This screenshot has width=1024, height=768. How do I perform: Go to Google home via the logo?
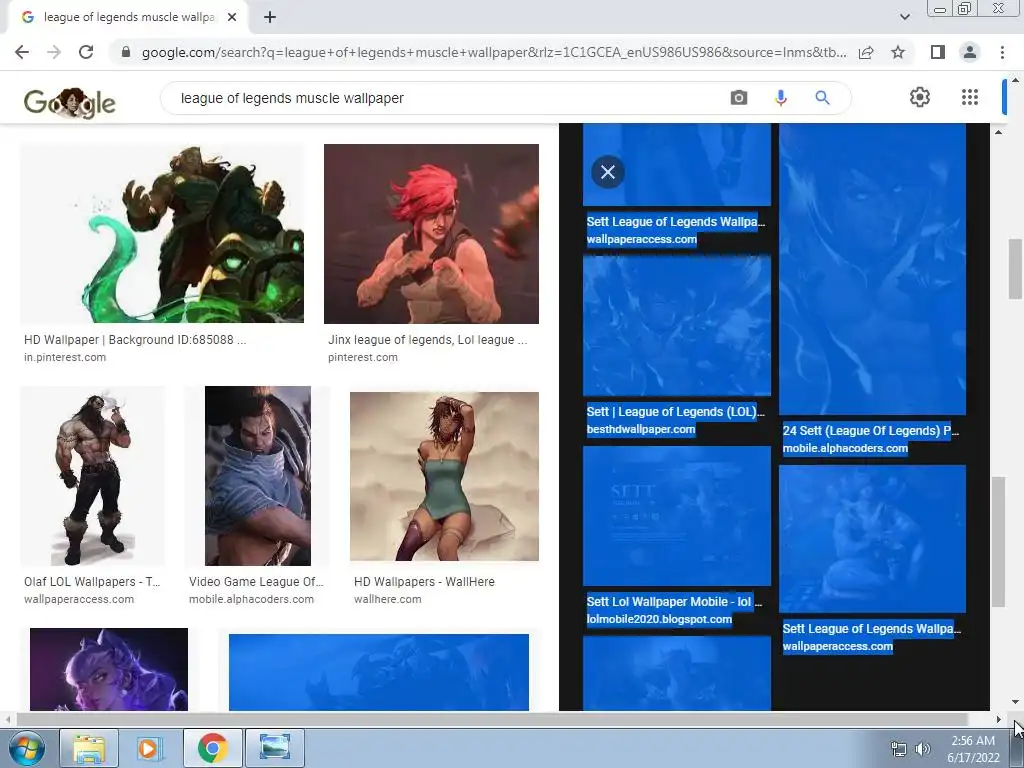point(69,103)
